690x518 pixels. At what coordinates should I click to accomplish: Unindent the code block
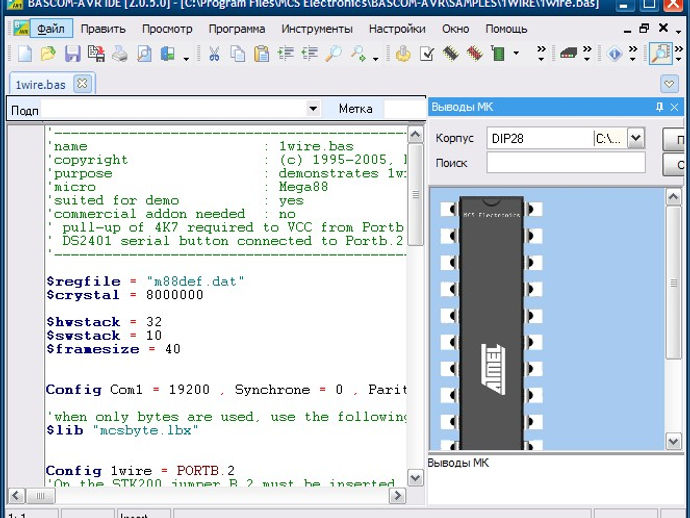pos(310,54)
